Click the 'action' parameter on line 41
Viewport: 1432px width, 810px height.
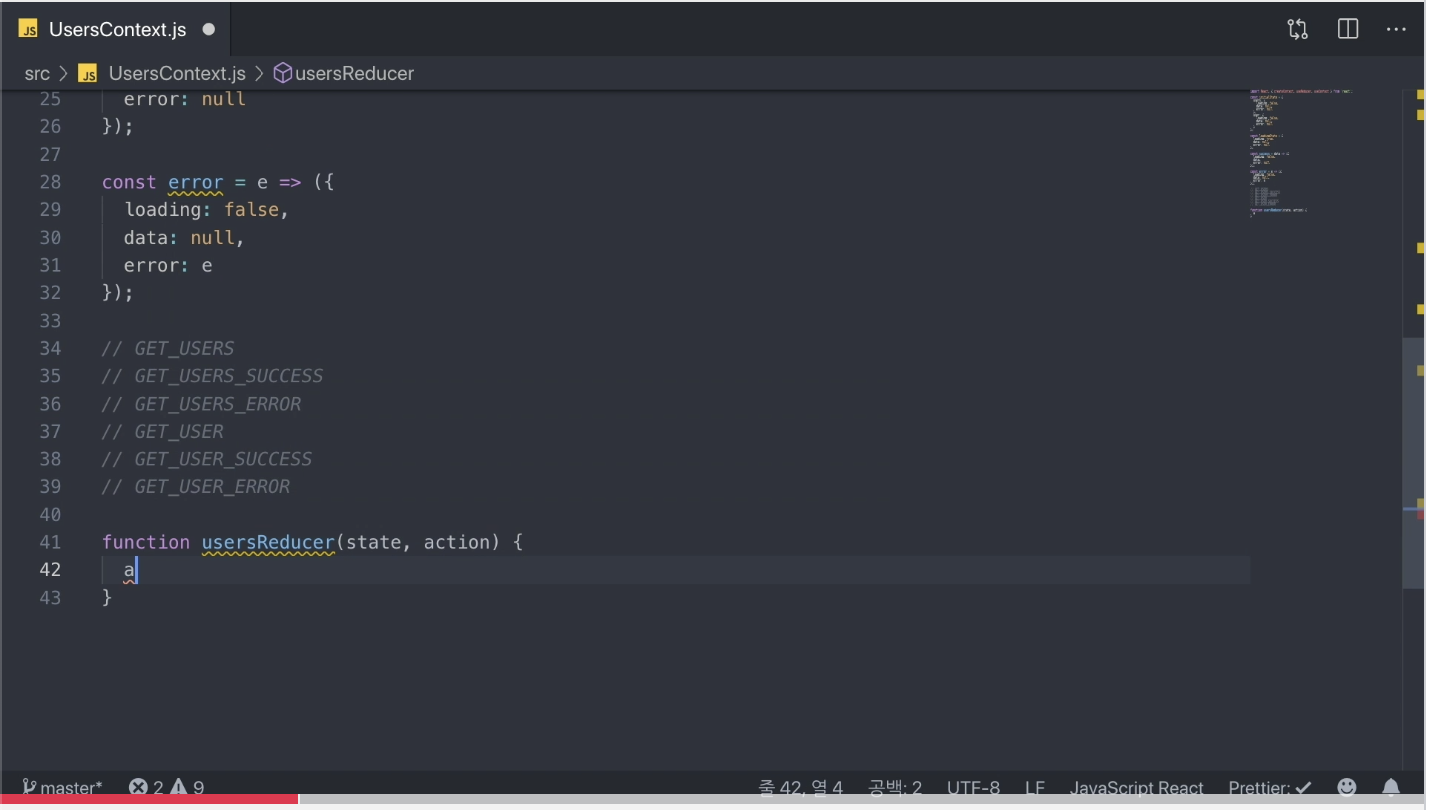coord(457,542)
